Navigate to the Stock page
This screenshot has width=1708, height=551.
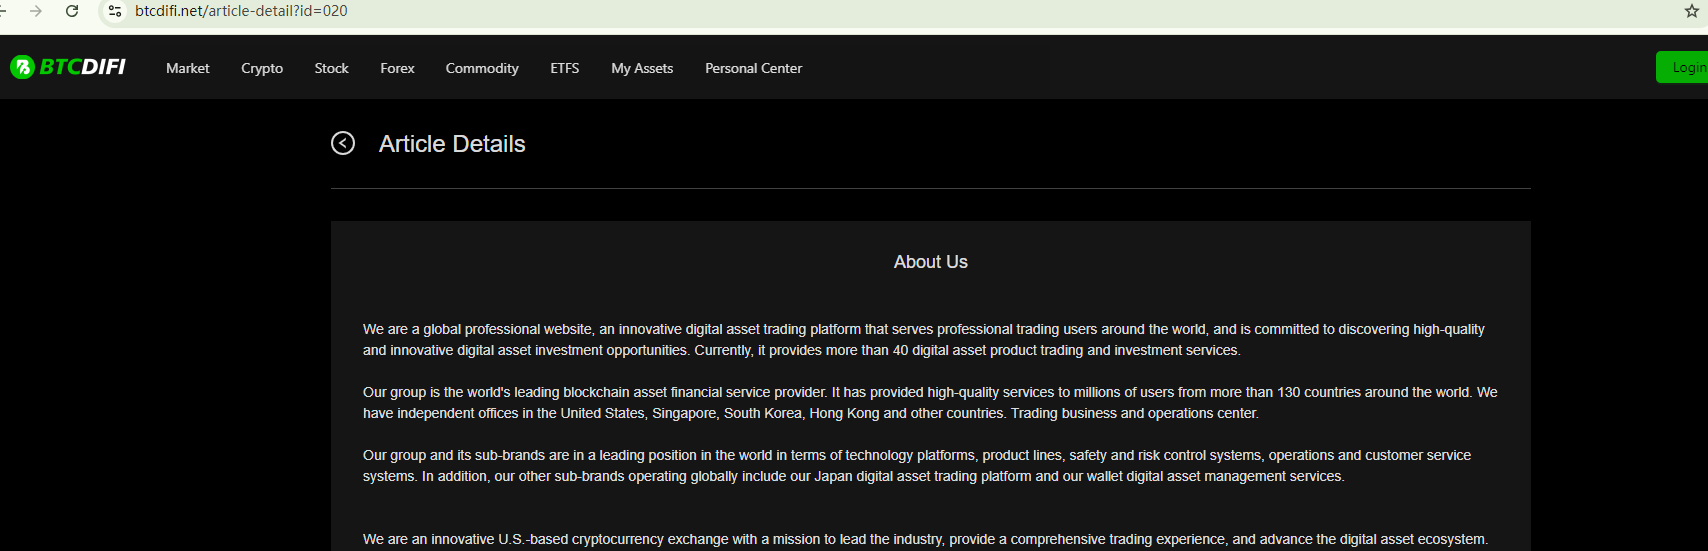[x=332, y=68]
